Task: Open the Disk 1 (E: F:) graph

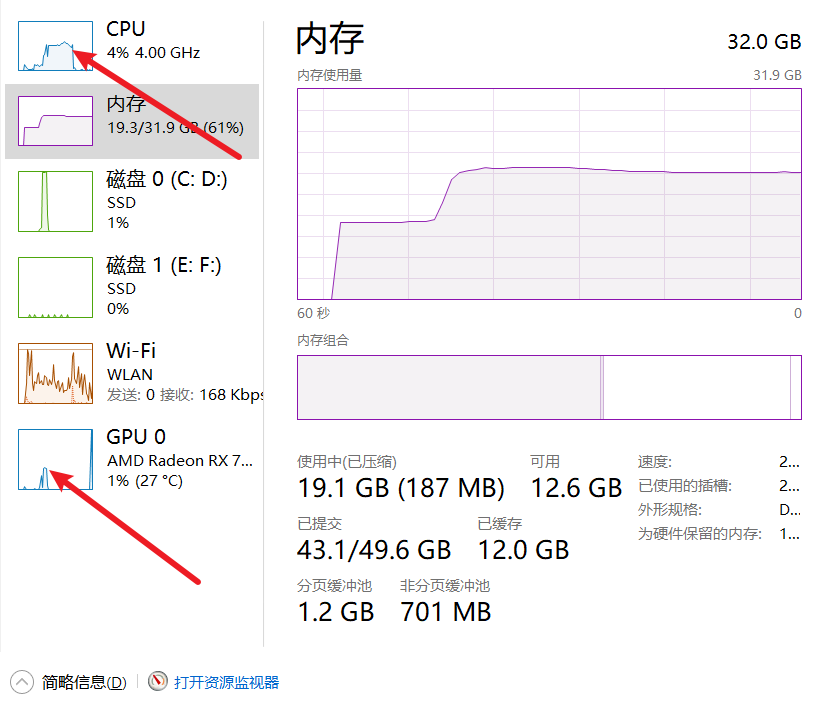Action: pos(55,287)
